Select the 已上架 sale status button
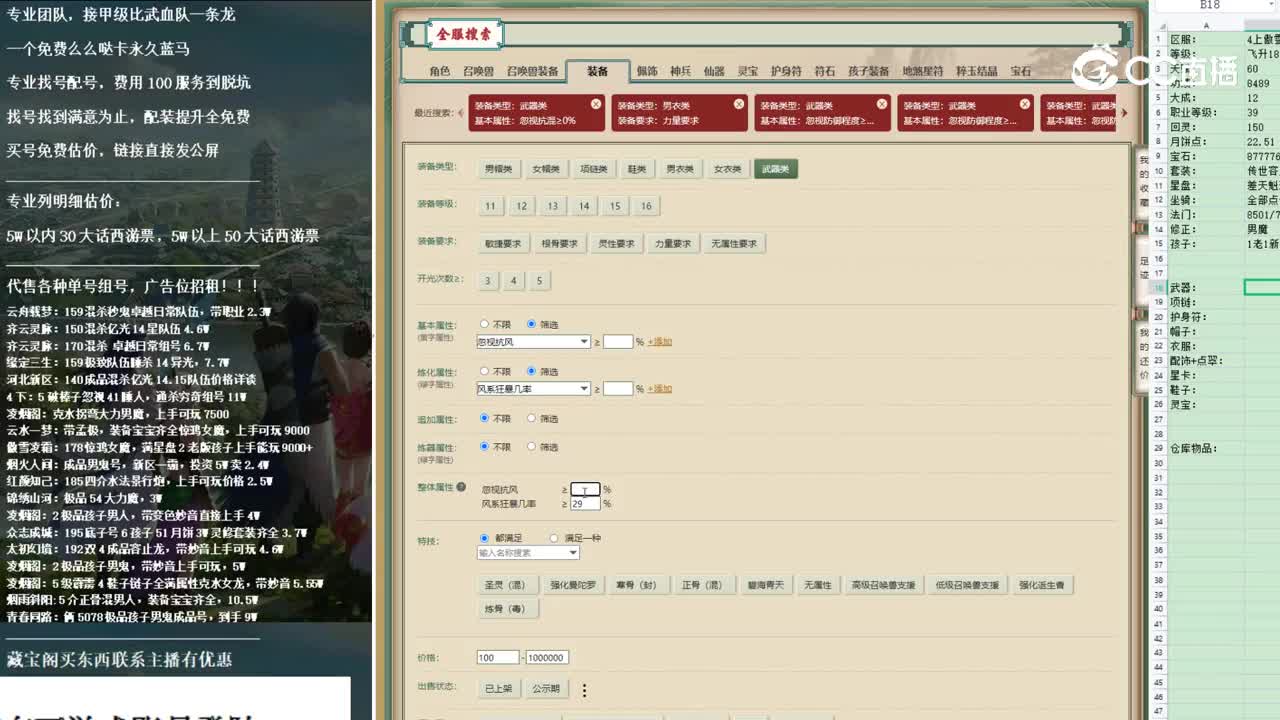 [x=500, y=688]
